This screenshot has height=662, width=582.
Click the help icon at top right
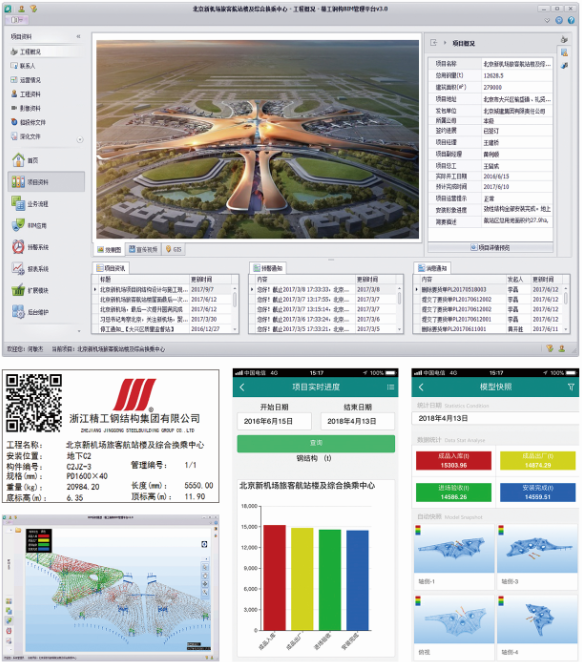pyautogui.click(x=571, y=20)
